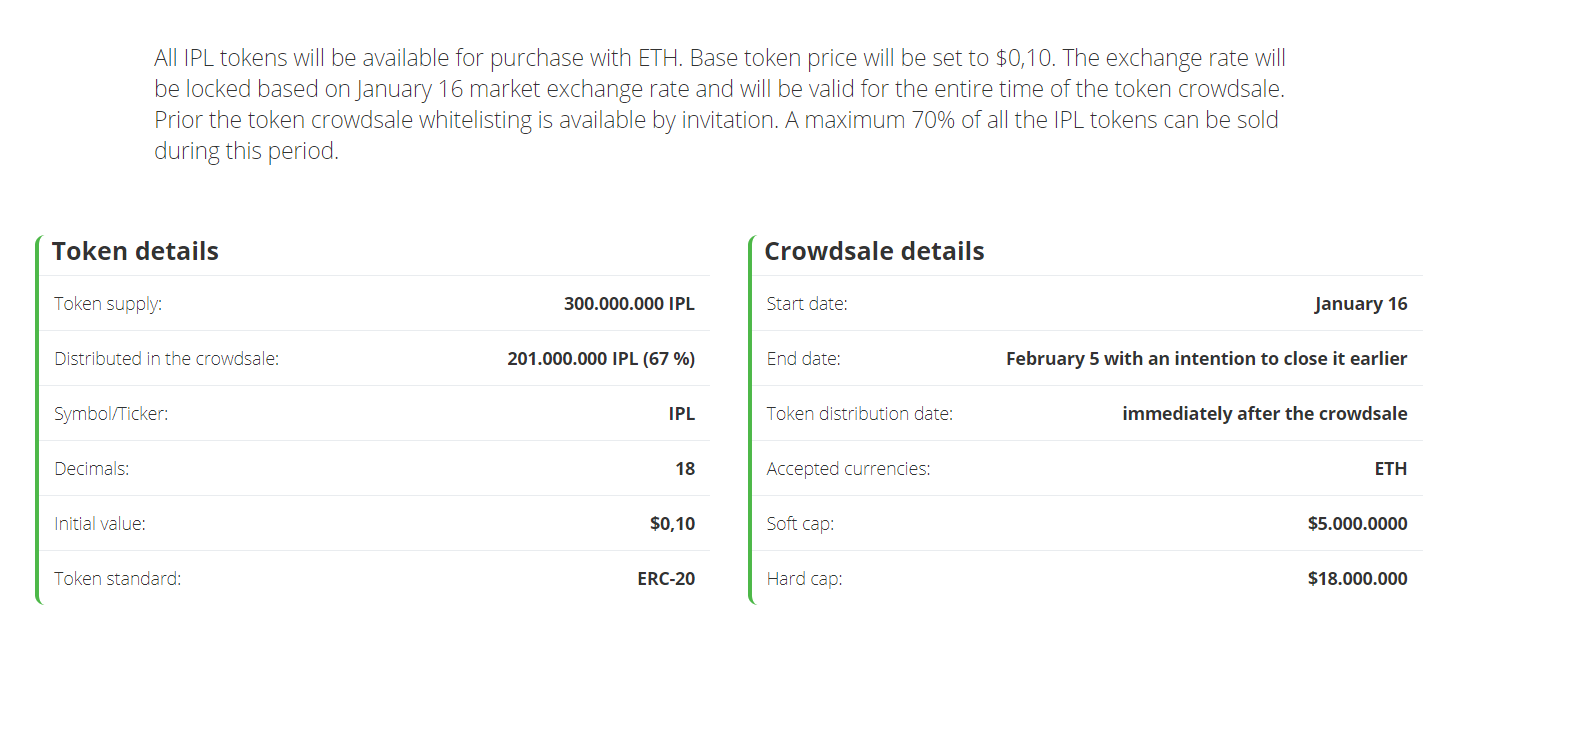Select the ERC-20 token standard value
The image size is (1588, 730).
pyautogui.click(x=666, y=579)
